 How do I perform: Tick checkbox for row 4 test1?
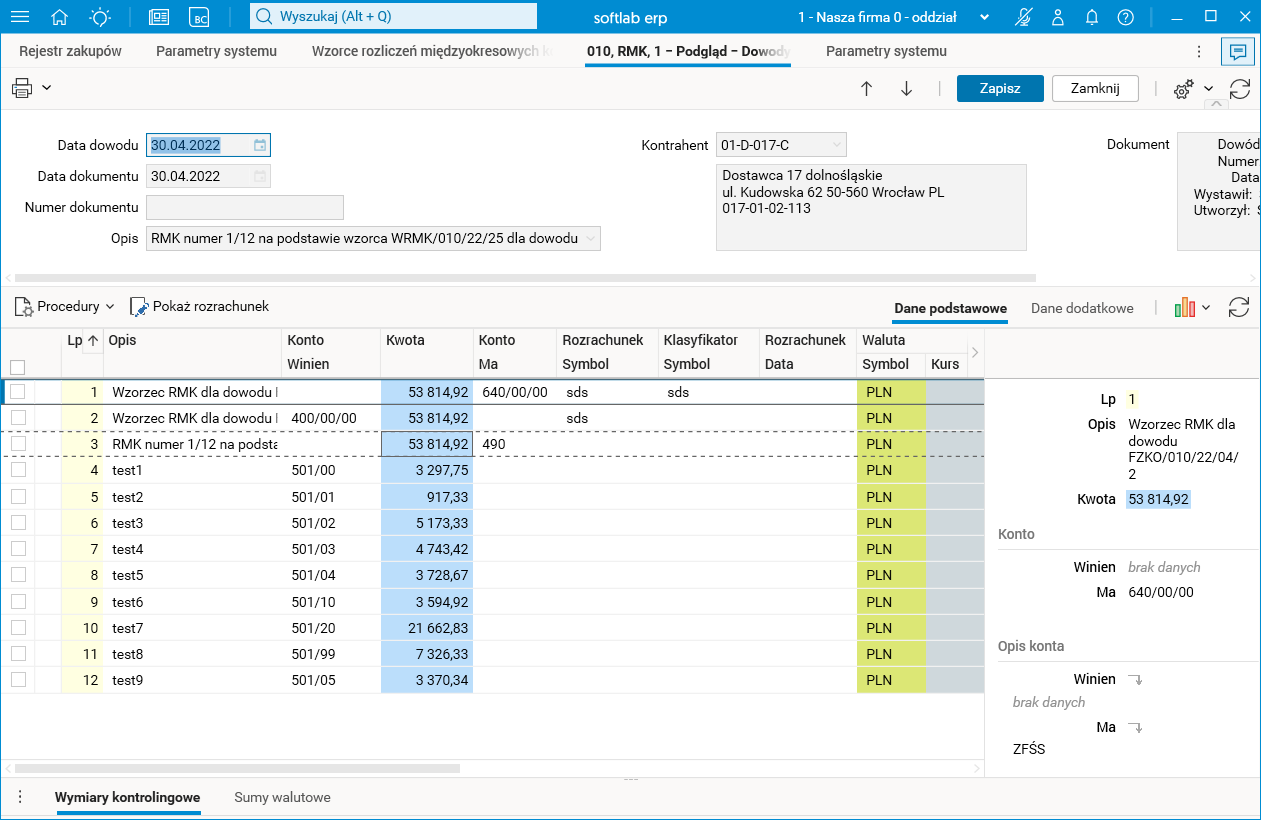(18, 470)
